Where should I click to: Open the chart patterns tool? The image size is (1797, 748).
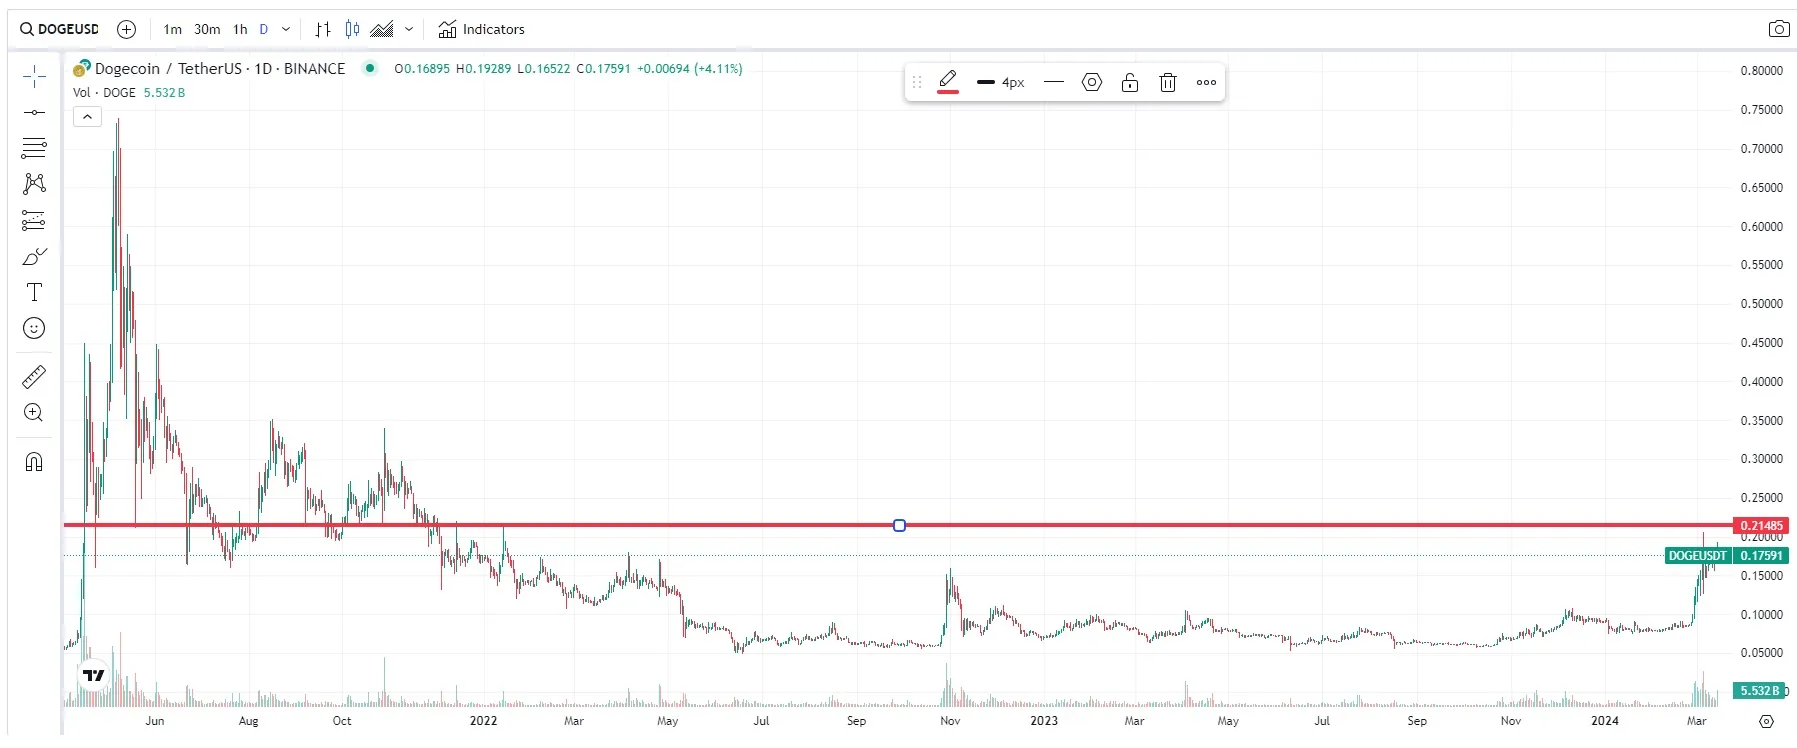coord(34,184)
